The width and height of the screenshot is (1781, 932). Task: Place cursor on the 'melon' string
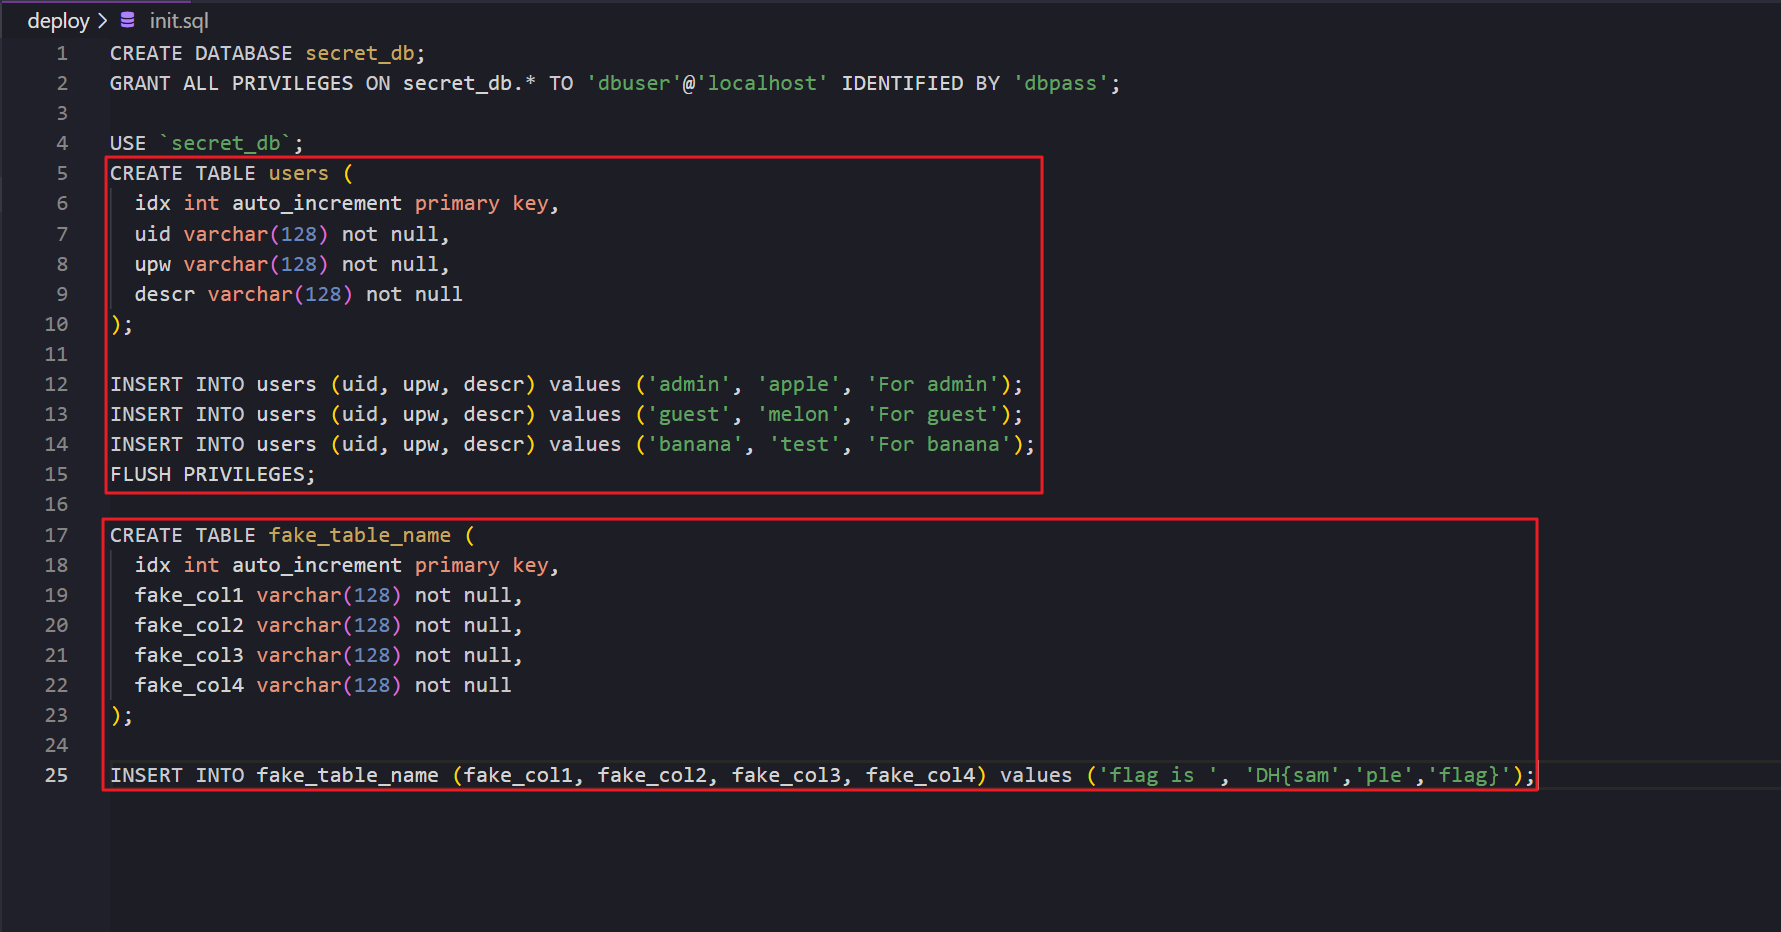tap(798, 414)
